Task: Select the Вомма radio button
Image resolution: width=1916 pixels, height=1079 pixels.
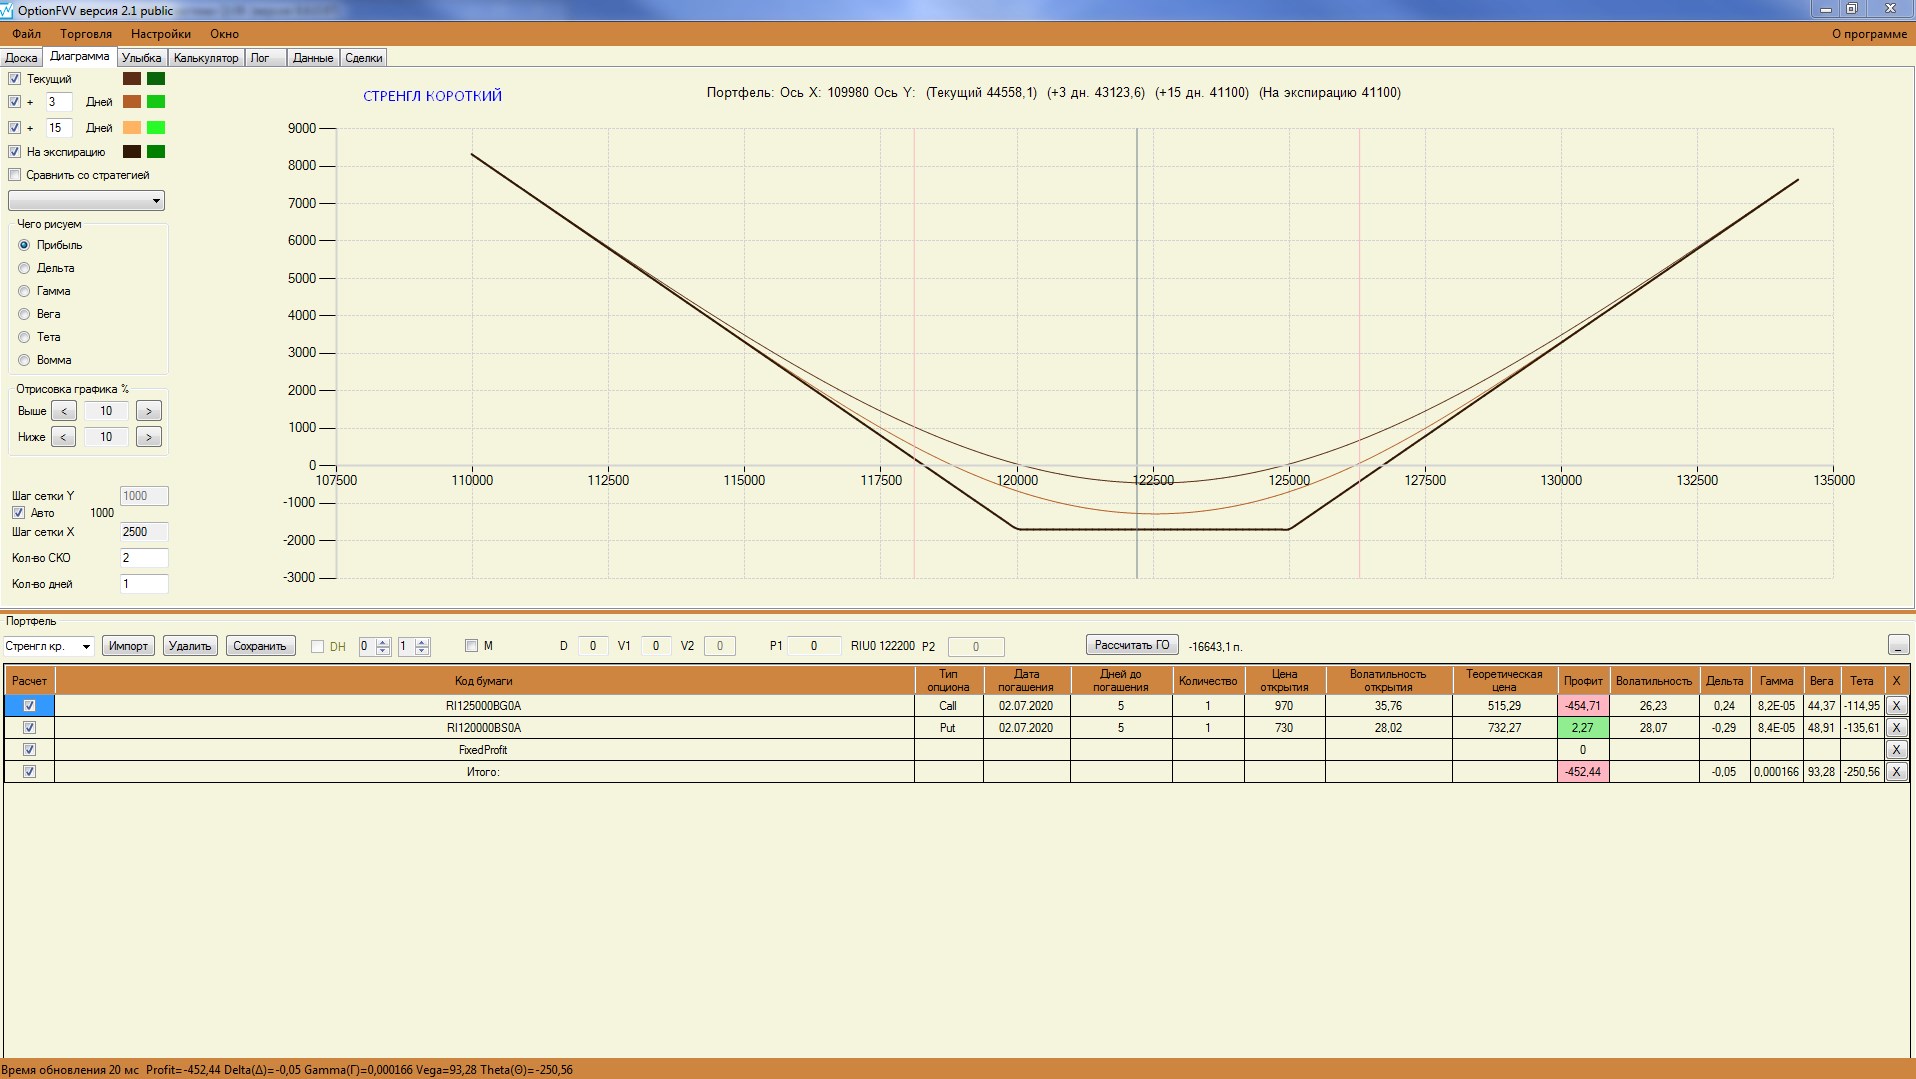Action: pyautogui.click(x=24, y=360)
